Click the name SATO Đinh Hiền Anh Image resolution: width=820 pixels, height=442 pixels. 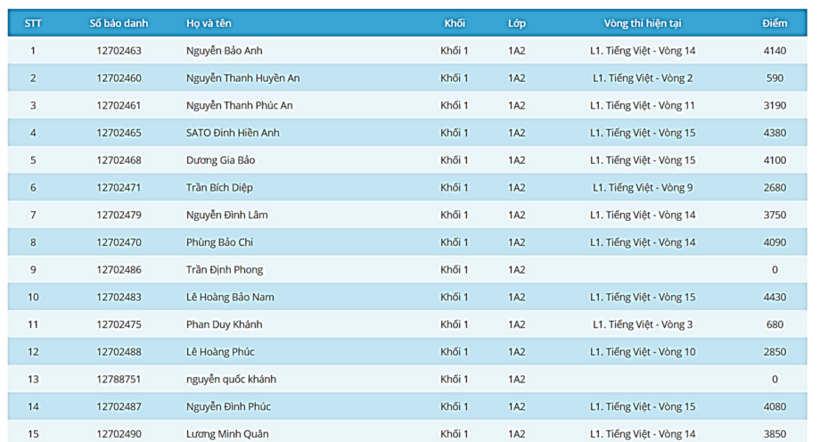[233, 133]
